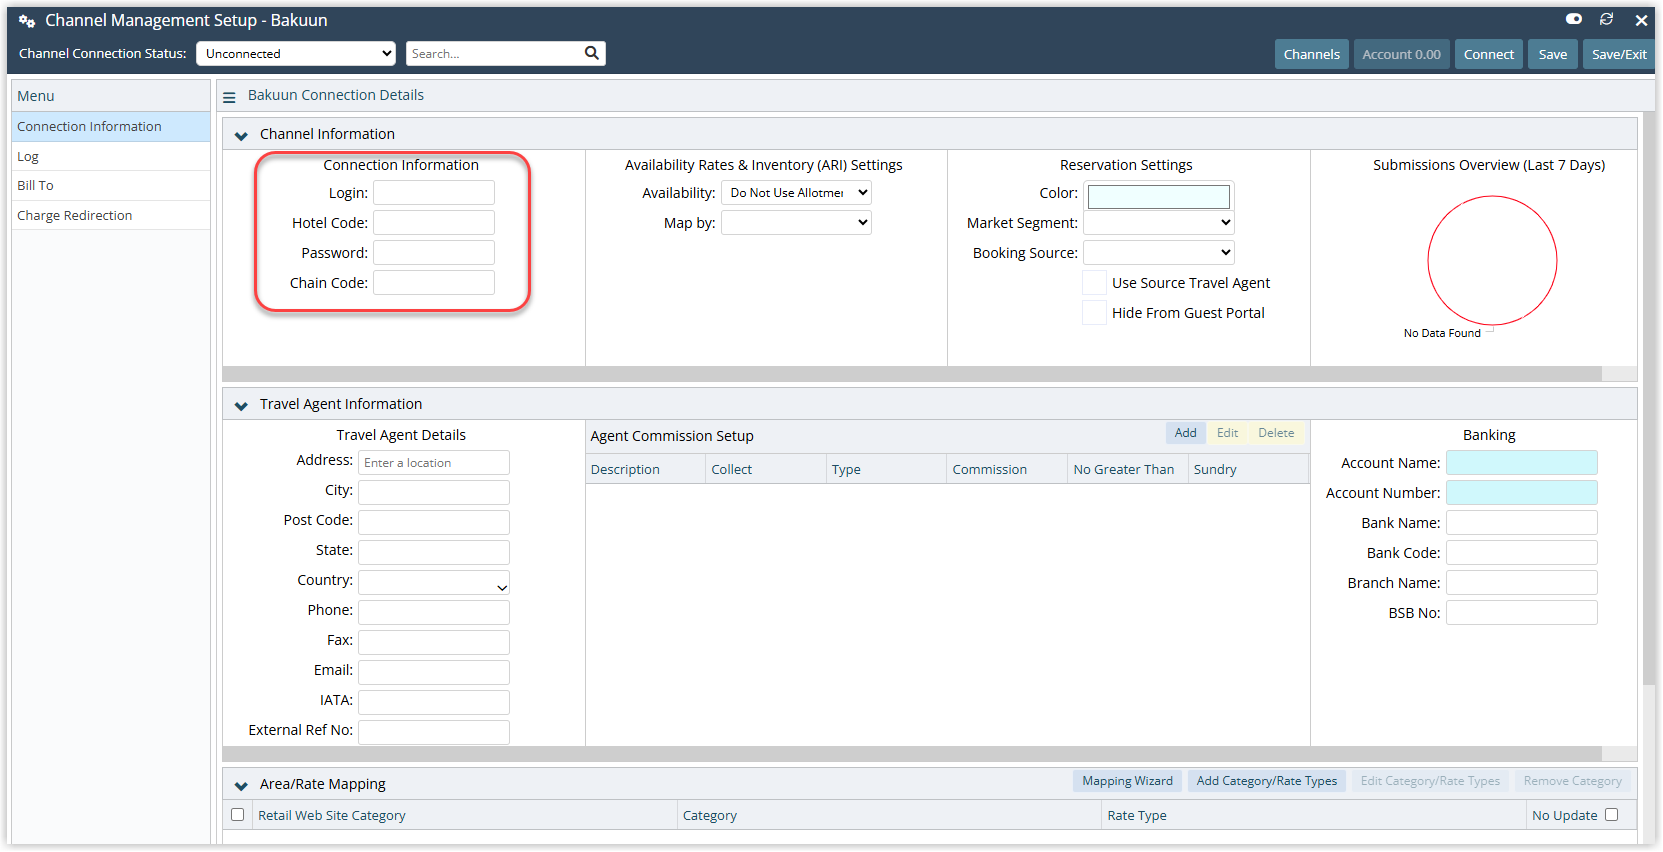Click the No Greater Than column header

[x=1128, y=469]
